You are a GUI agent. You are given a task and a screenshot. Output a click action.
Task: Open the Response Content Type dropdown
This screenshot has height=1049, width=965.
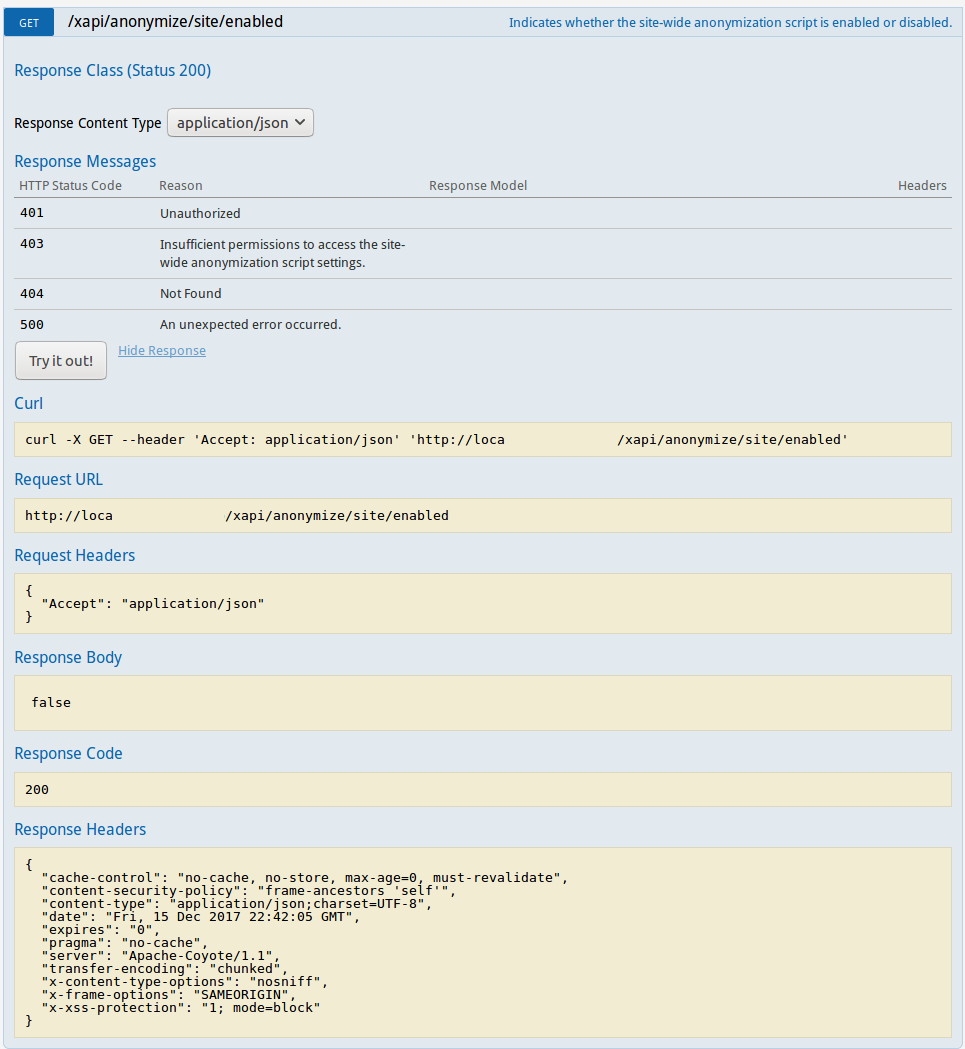(x=240, y=123)
